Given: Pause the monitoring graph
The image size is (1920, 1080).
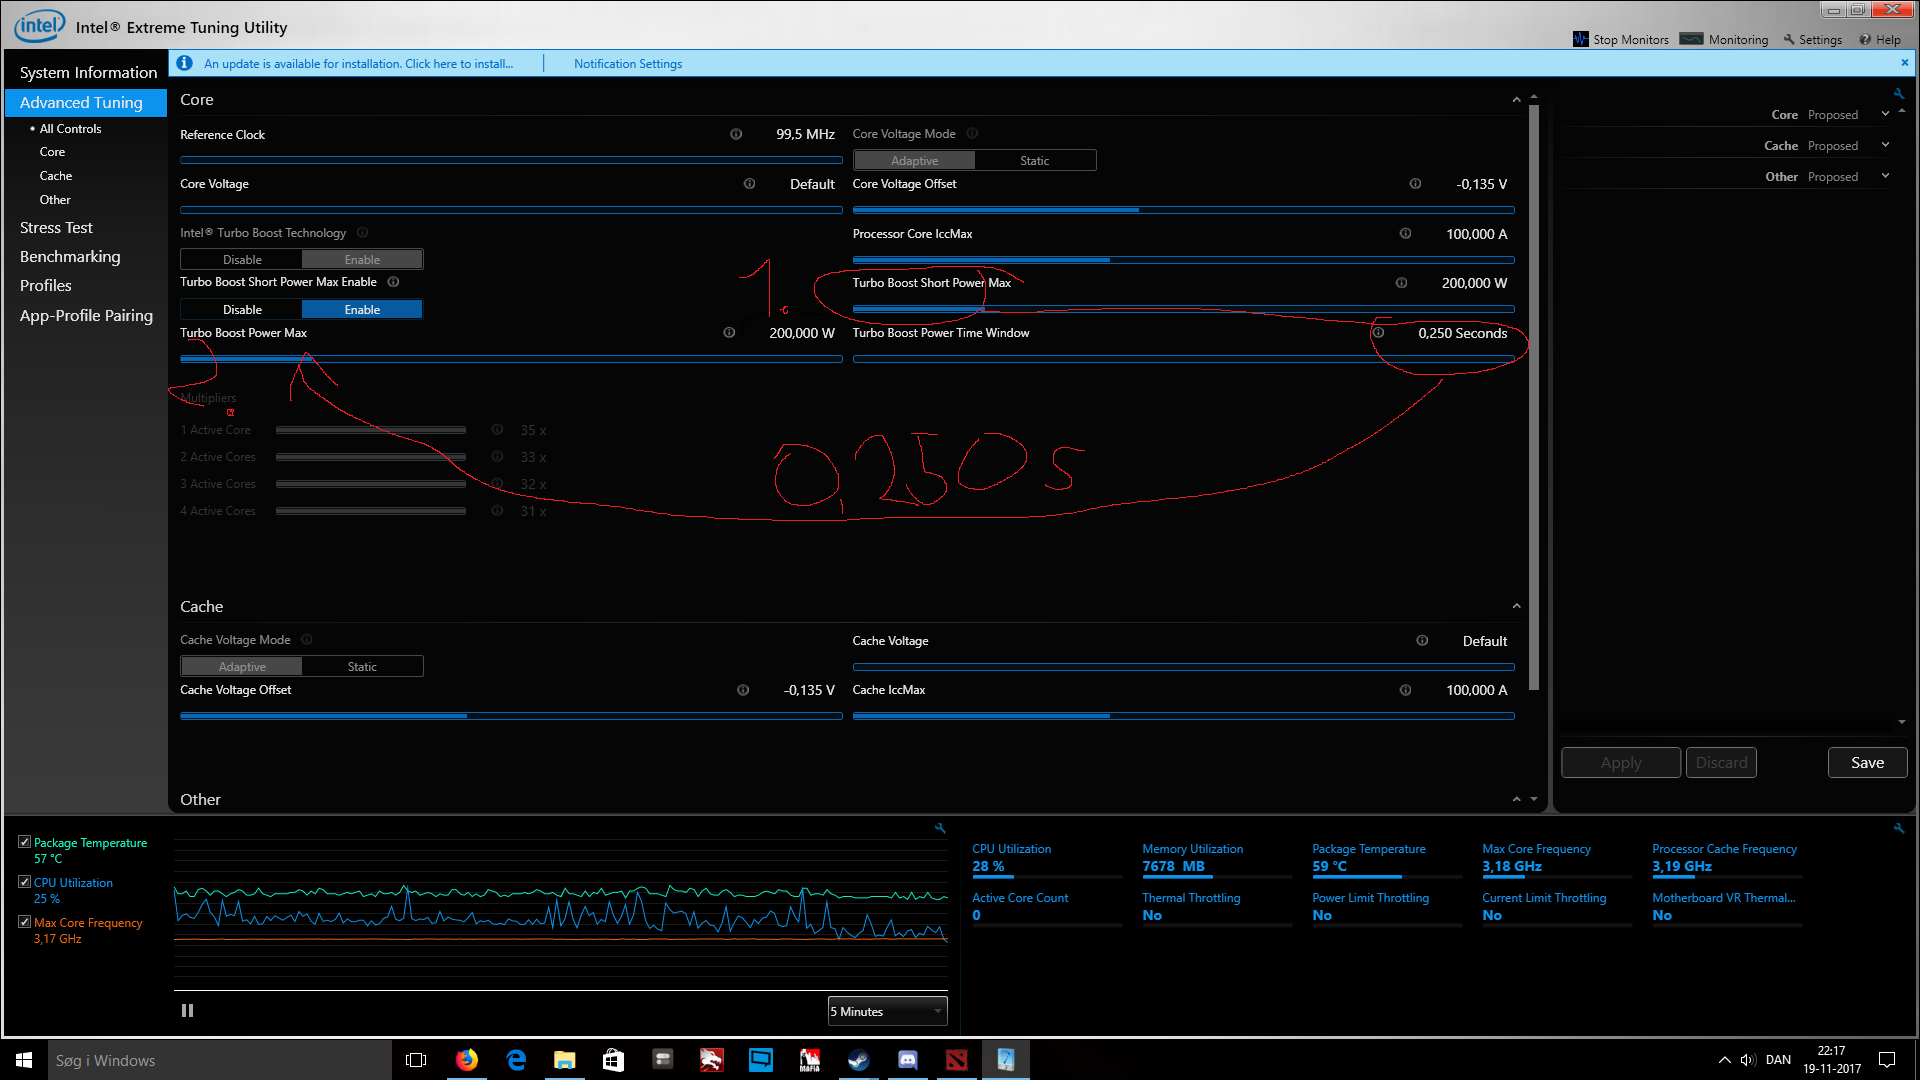Looking at the screenshot, I should 187,1011.
